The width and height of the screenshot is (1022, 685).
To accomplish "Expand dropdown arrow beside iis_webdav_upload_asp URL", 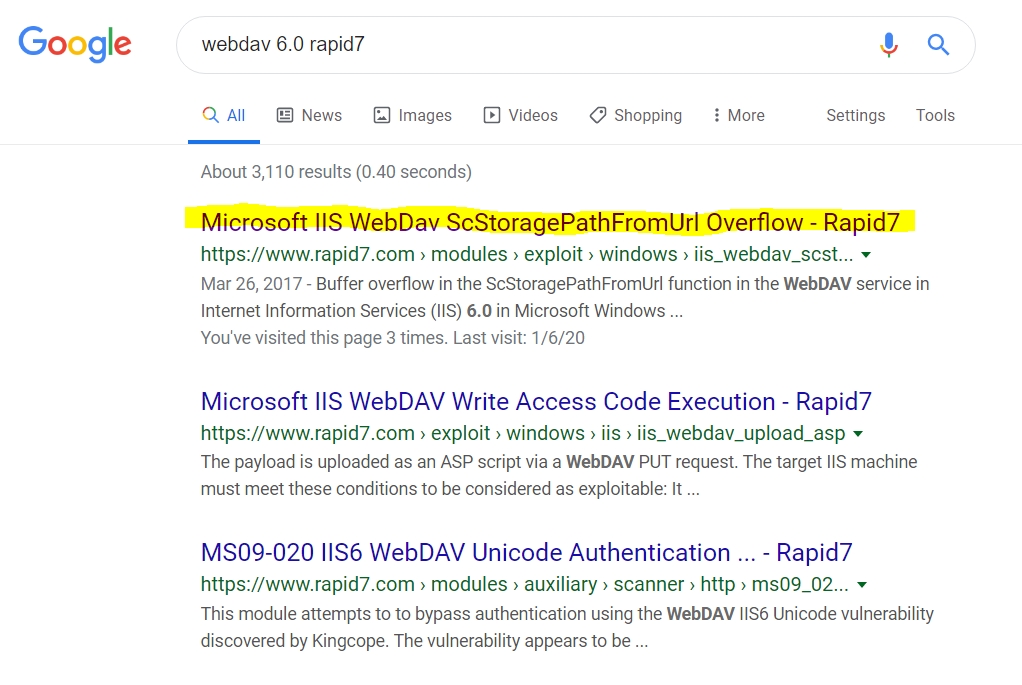I will click(x=858, y=434).
